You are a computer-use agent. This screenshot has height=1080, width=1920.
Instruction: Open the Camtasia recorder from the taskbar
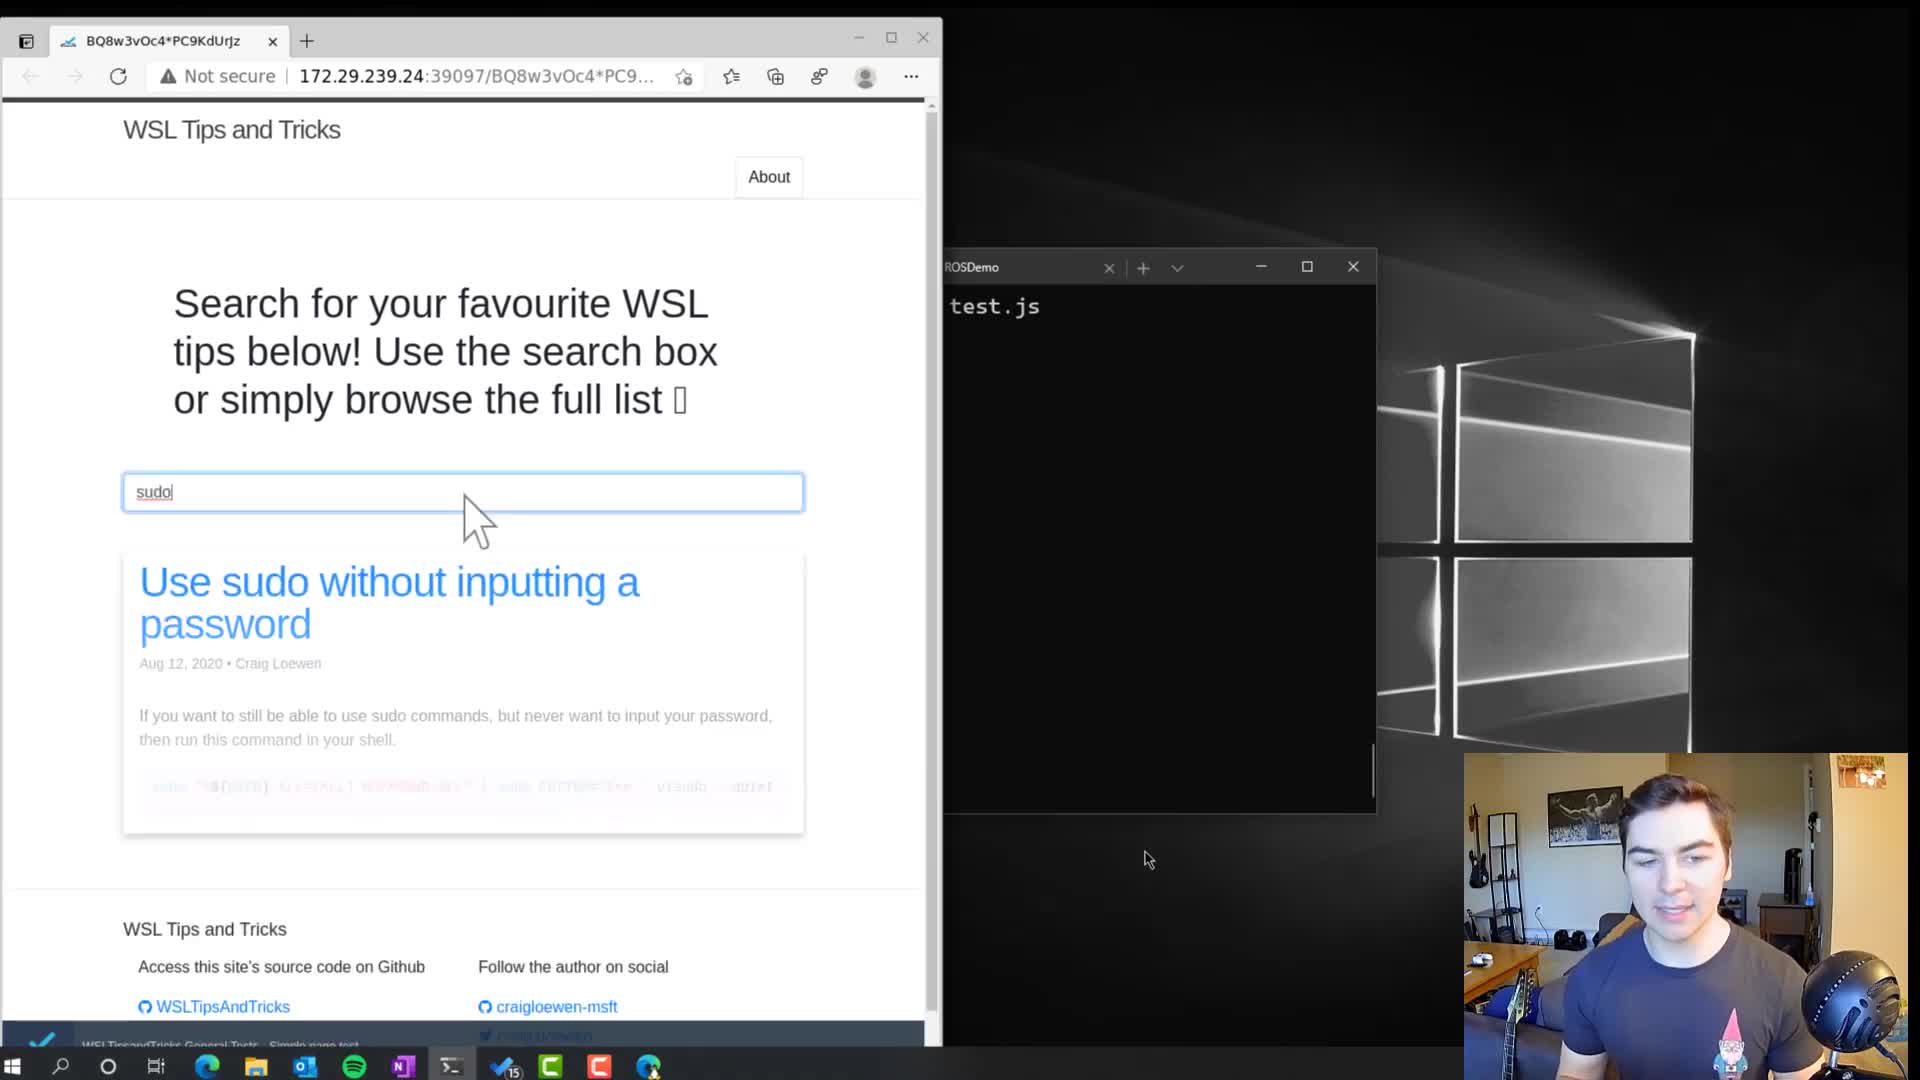coord(599,1066)
